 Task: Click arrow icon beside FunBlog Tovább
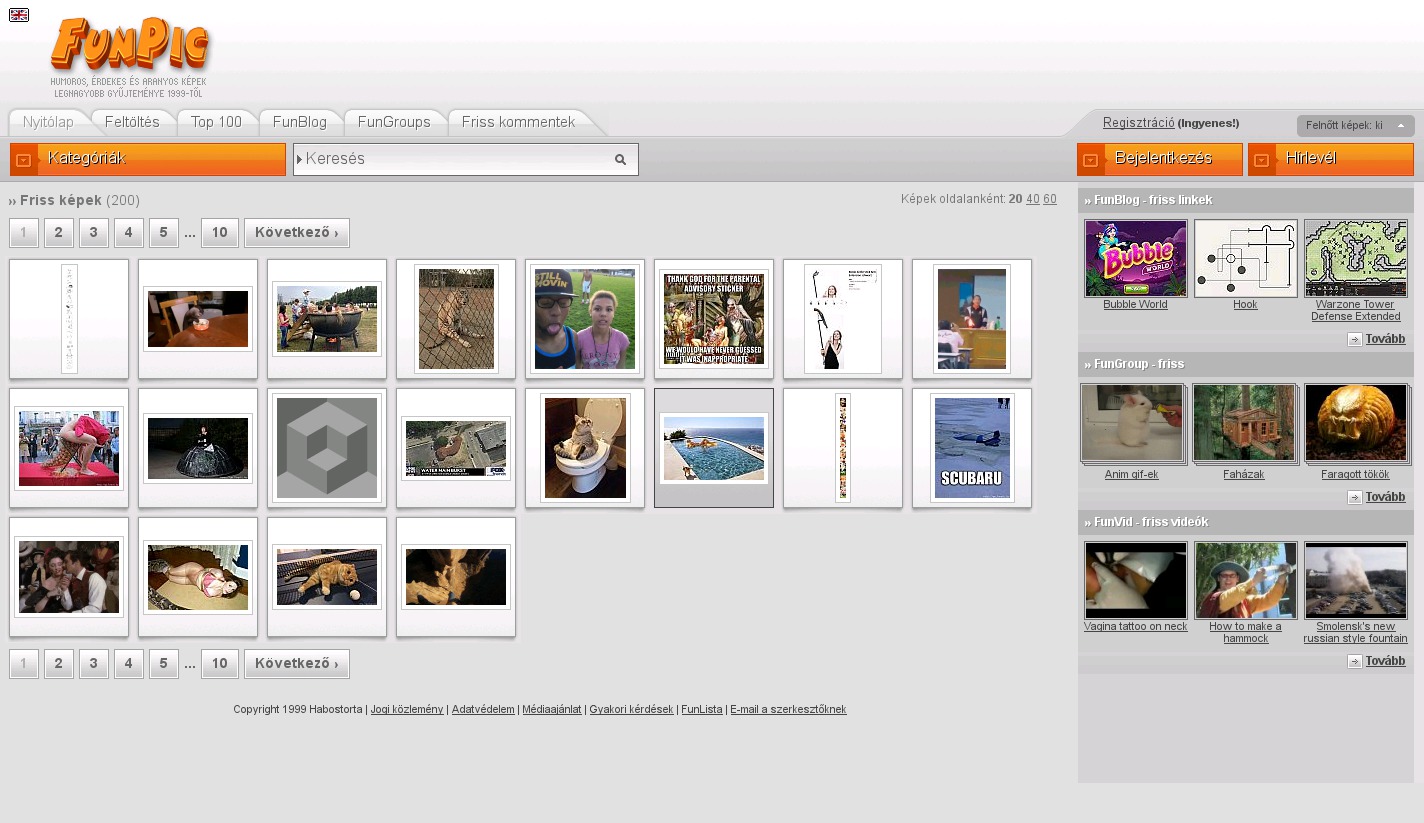(x=1354, y=339)
